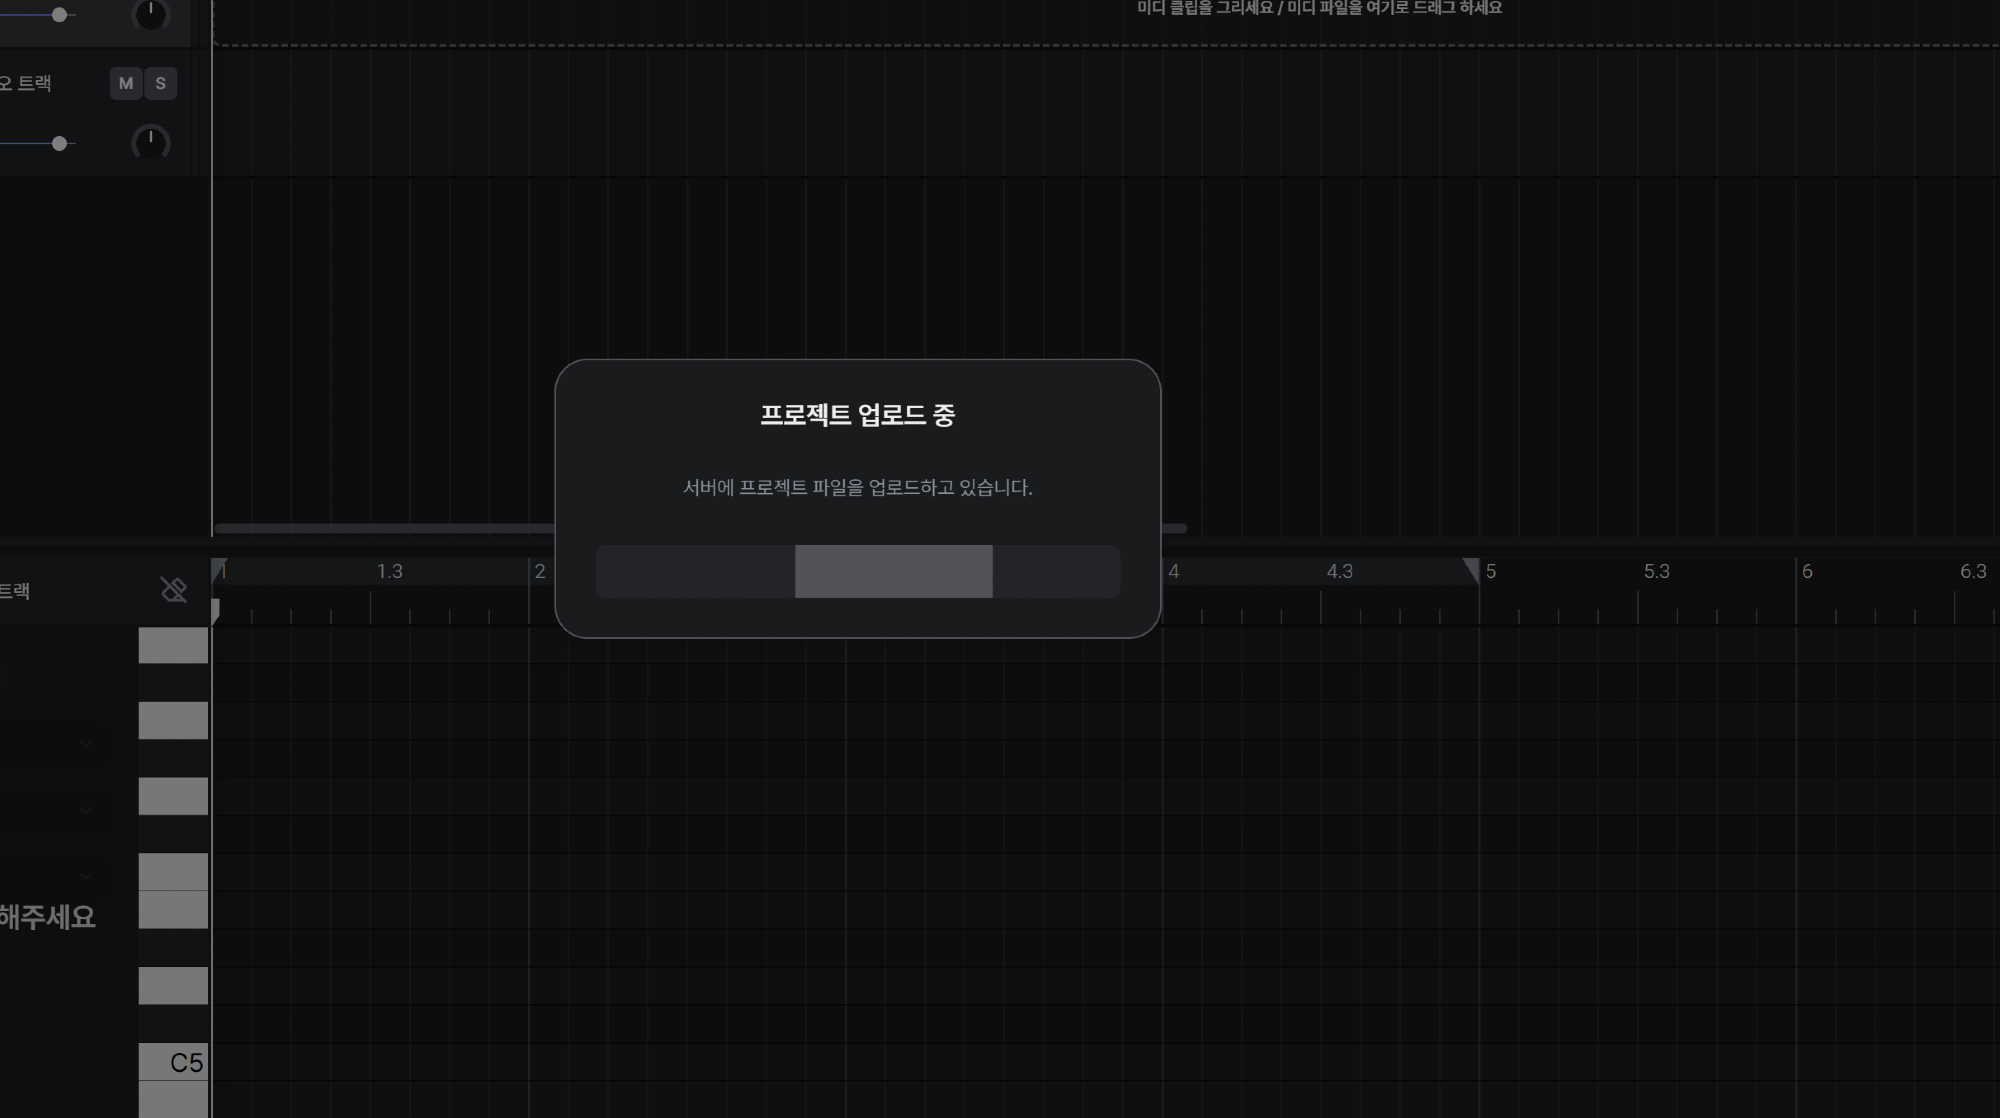This screenshot has height=1118, width=2000.
Task: Click the loop start marker at bar 1
Action: click(x=220, y=569)
